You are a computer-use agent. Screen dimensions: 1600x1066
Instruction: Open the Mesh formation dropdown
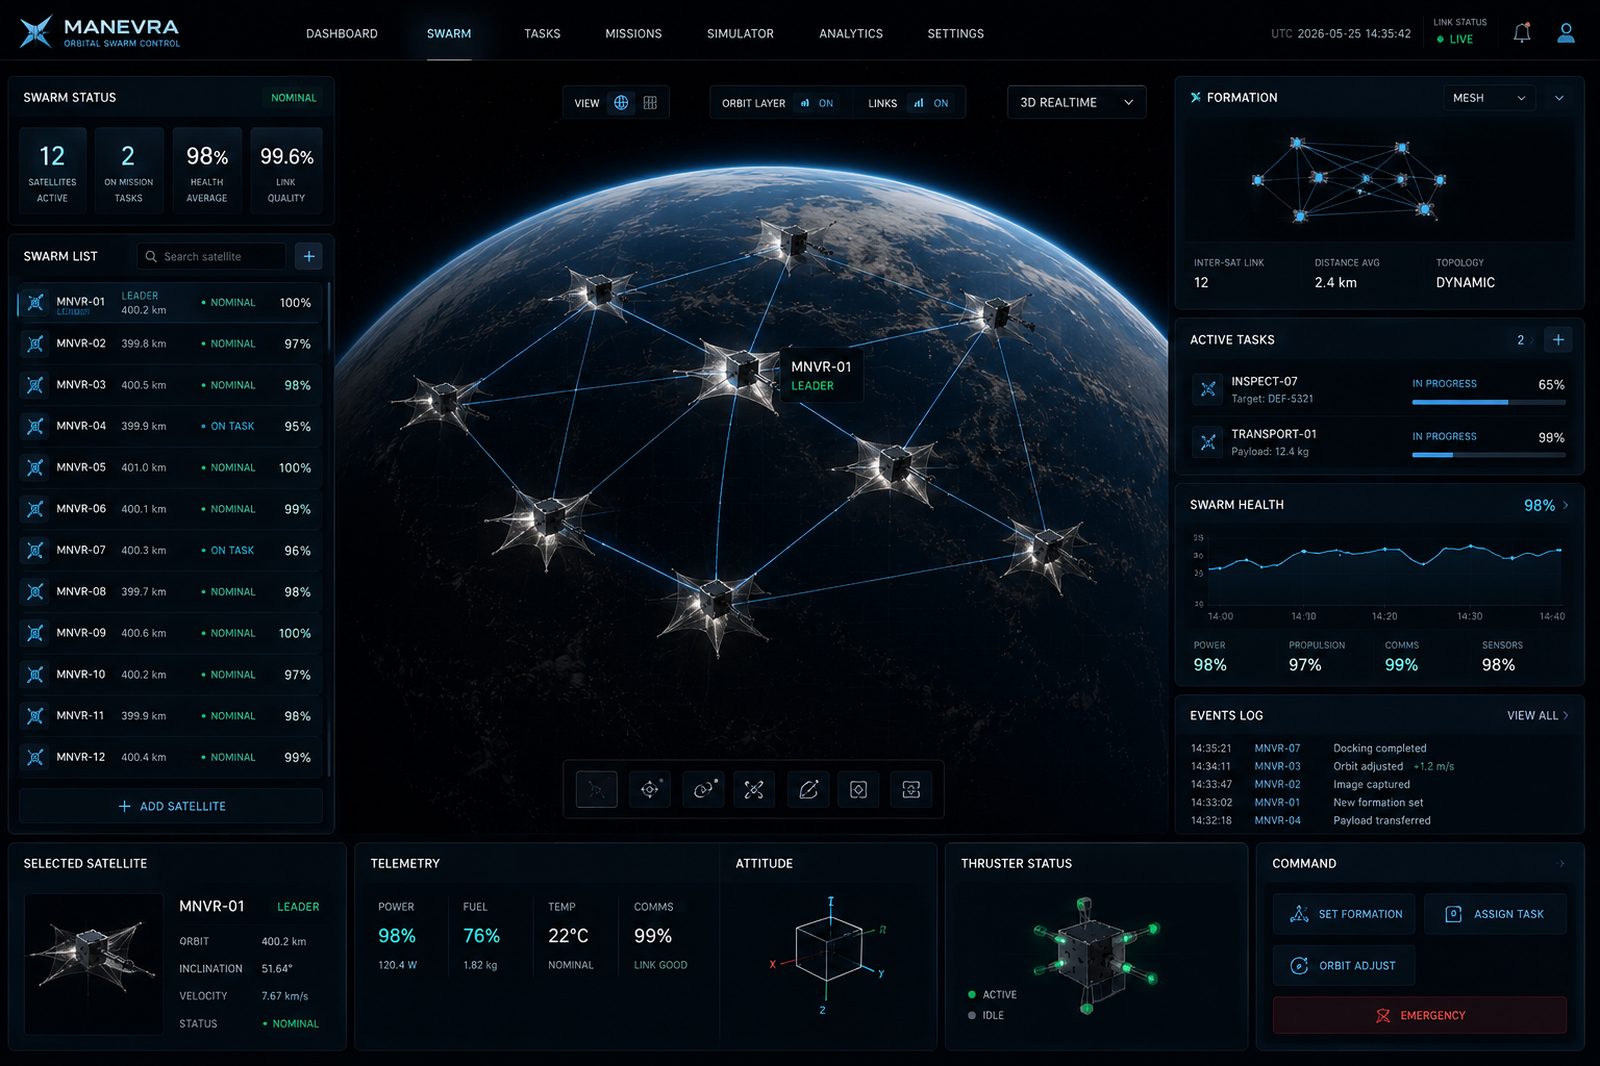click(1489, 98)
